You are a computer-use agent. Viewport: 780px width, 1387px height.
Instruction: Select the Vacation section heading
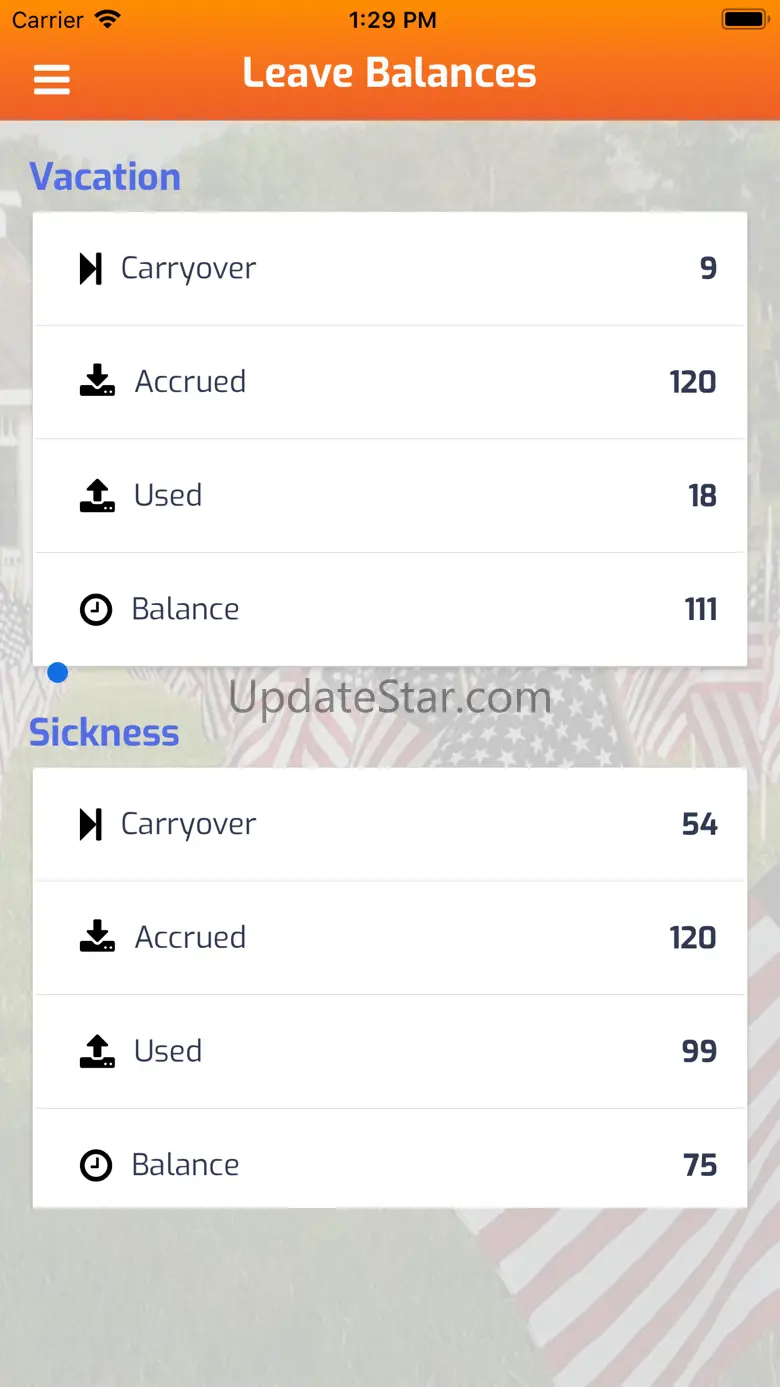105,177
